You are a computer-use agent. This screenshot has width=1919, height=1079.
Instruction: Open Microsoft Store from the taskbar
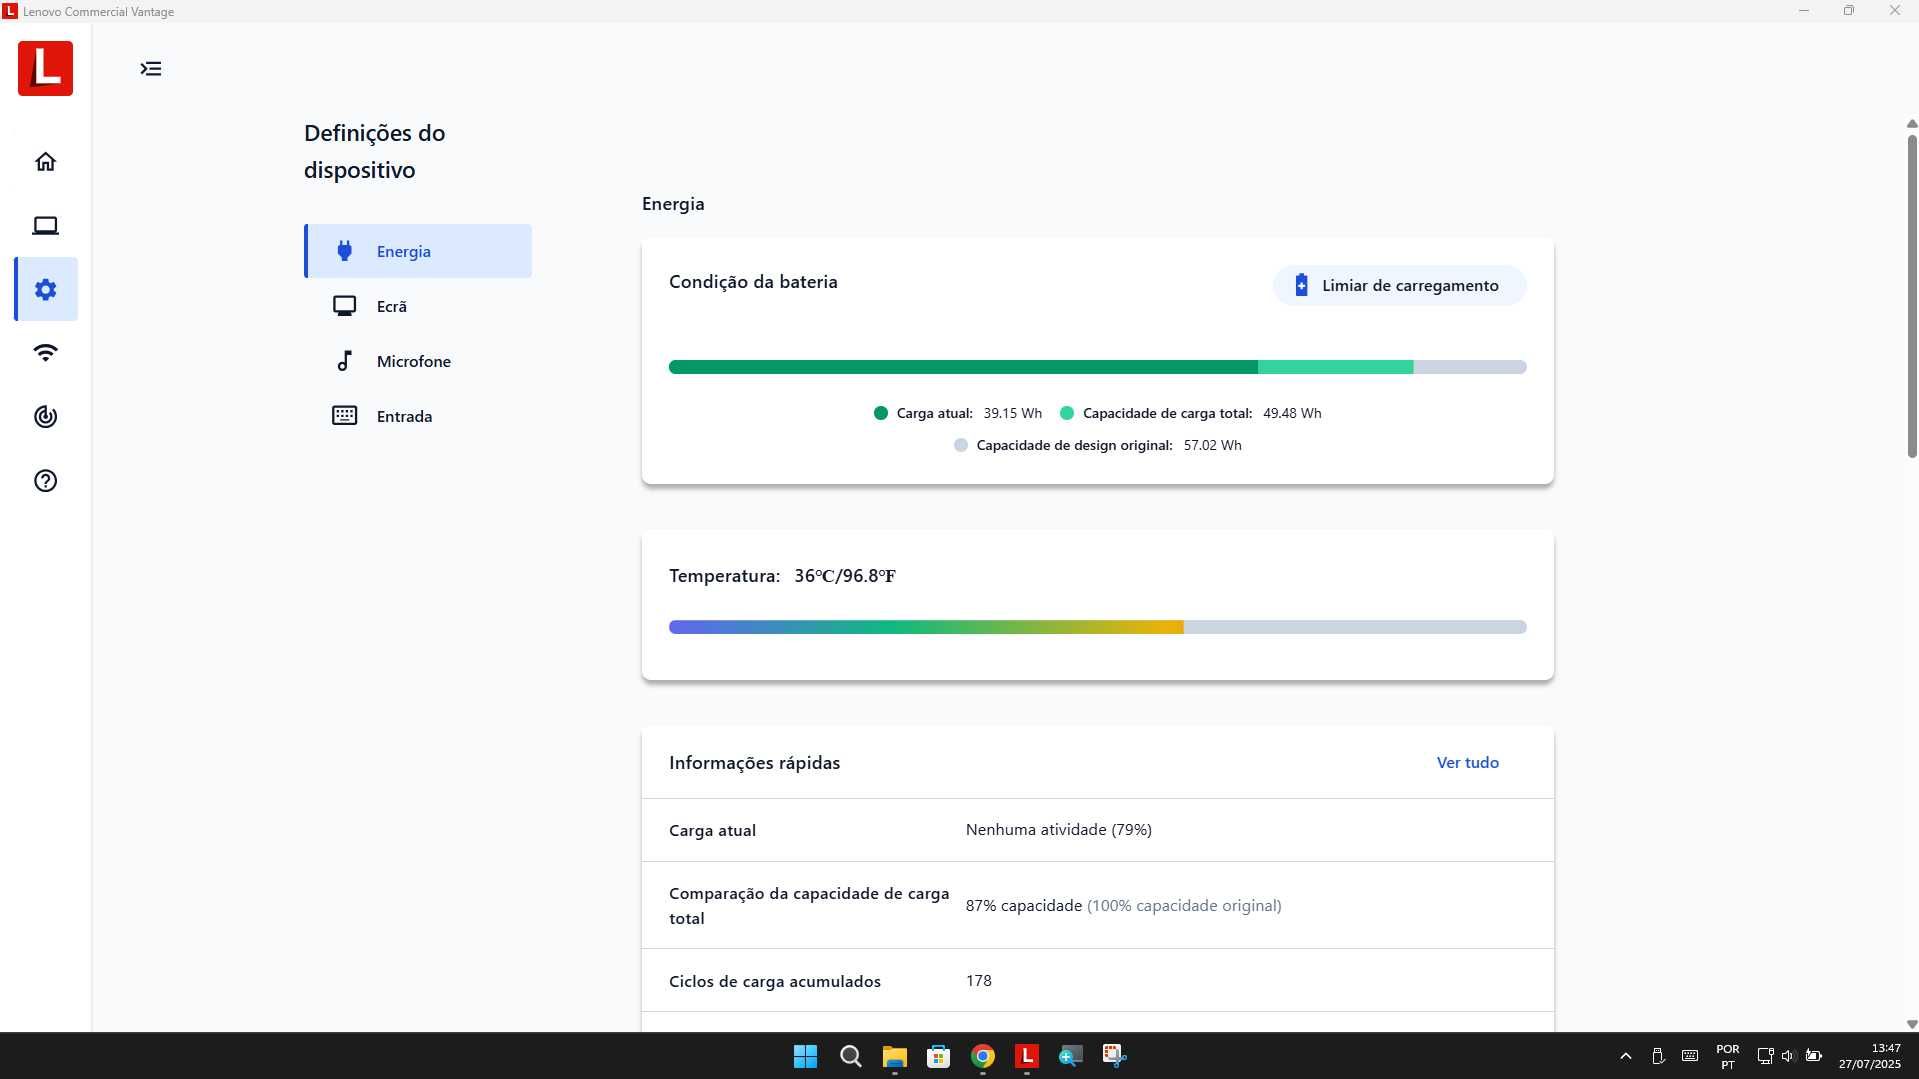click(938, 1056)
